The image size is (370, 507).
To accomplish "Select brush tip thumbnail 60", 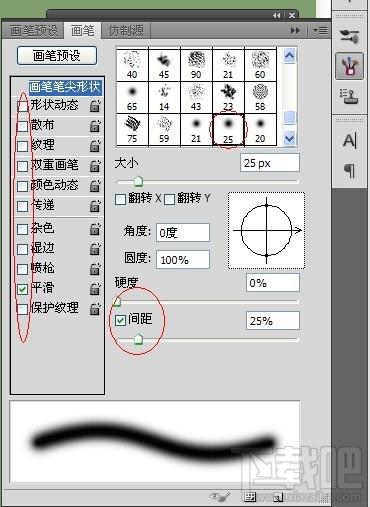I will click(x=260, y=65).
